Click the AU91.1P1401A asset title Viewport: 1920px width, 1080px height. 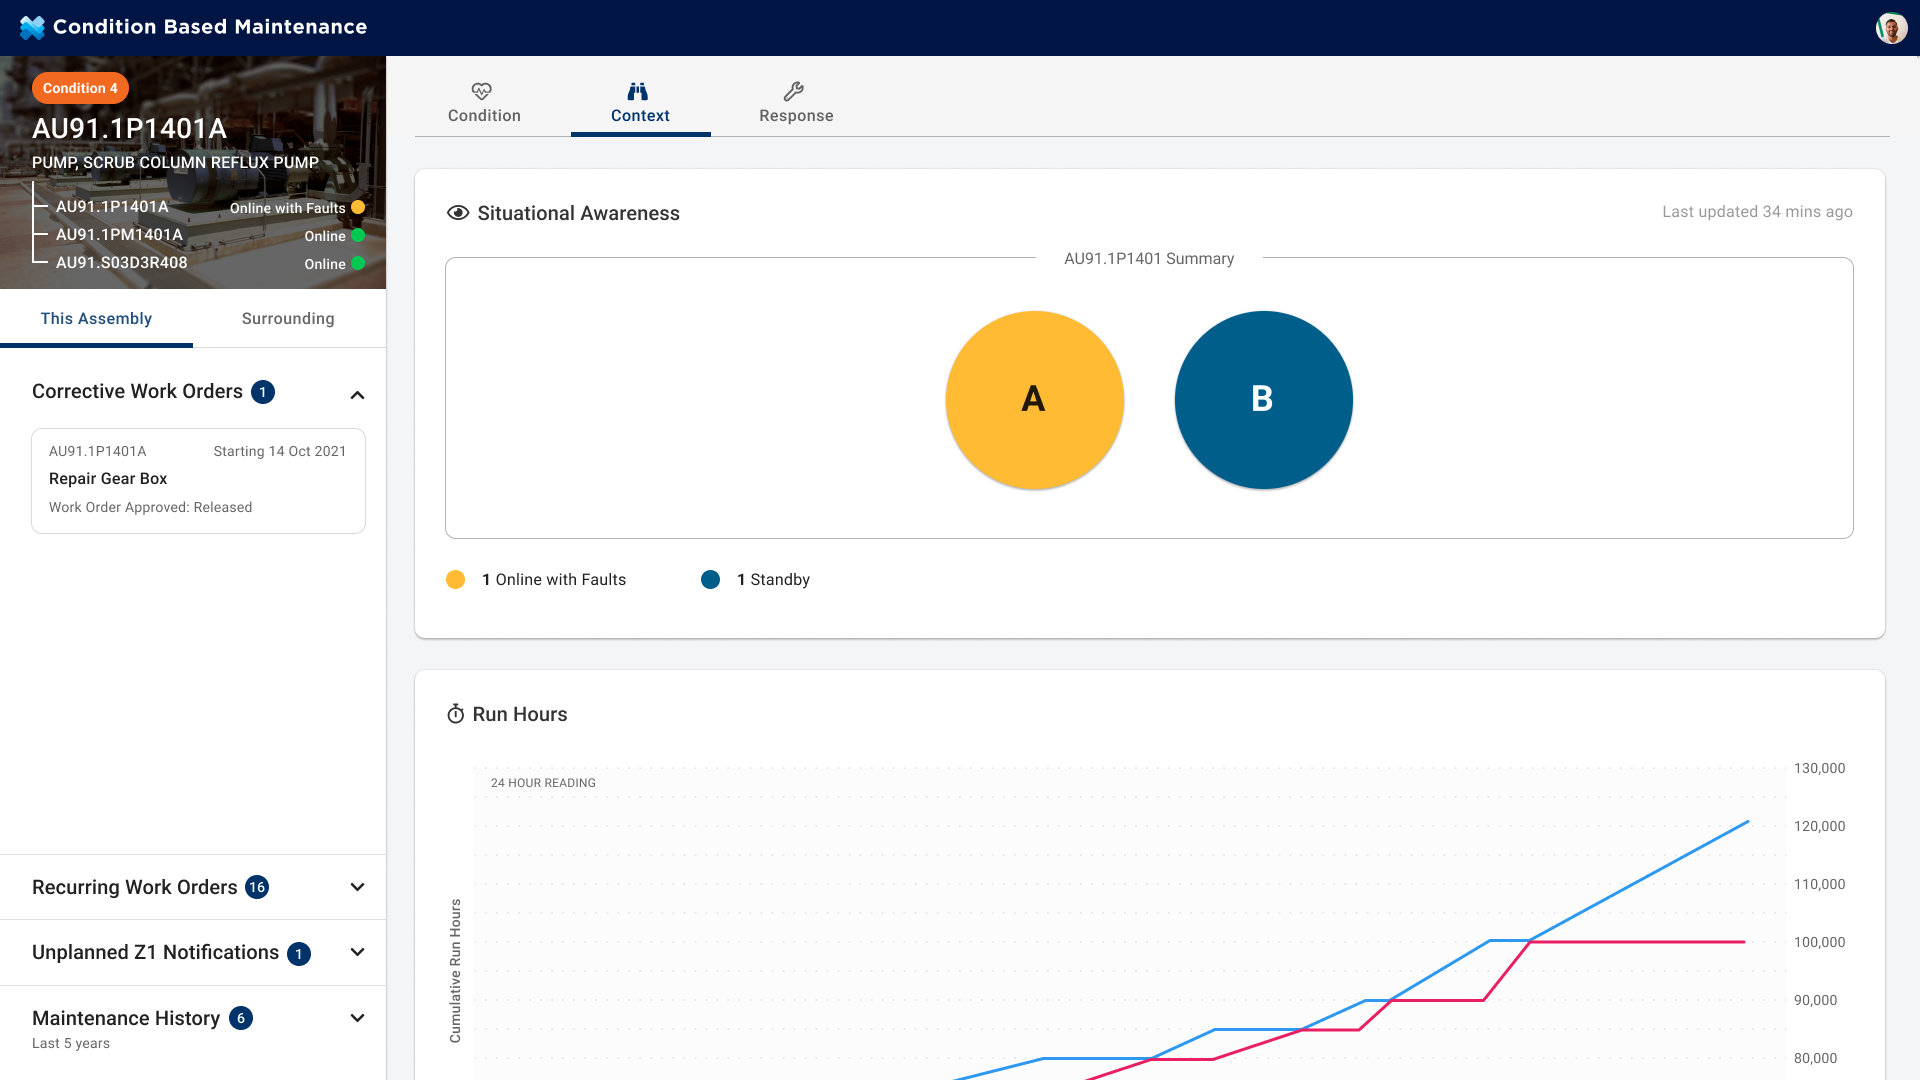(x=129, y=129)
